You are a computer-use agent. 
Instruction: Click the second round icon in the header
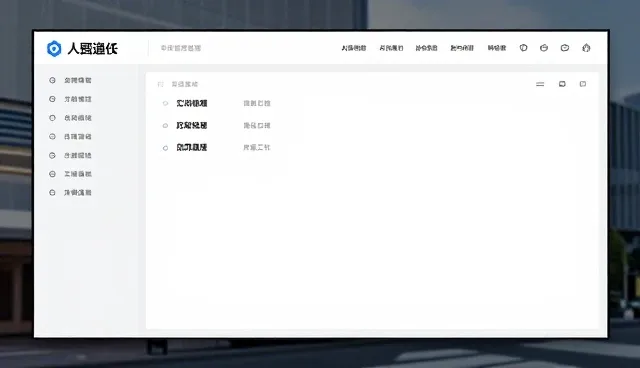pos(544,48)
